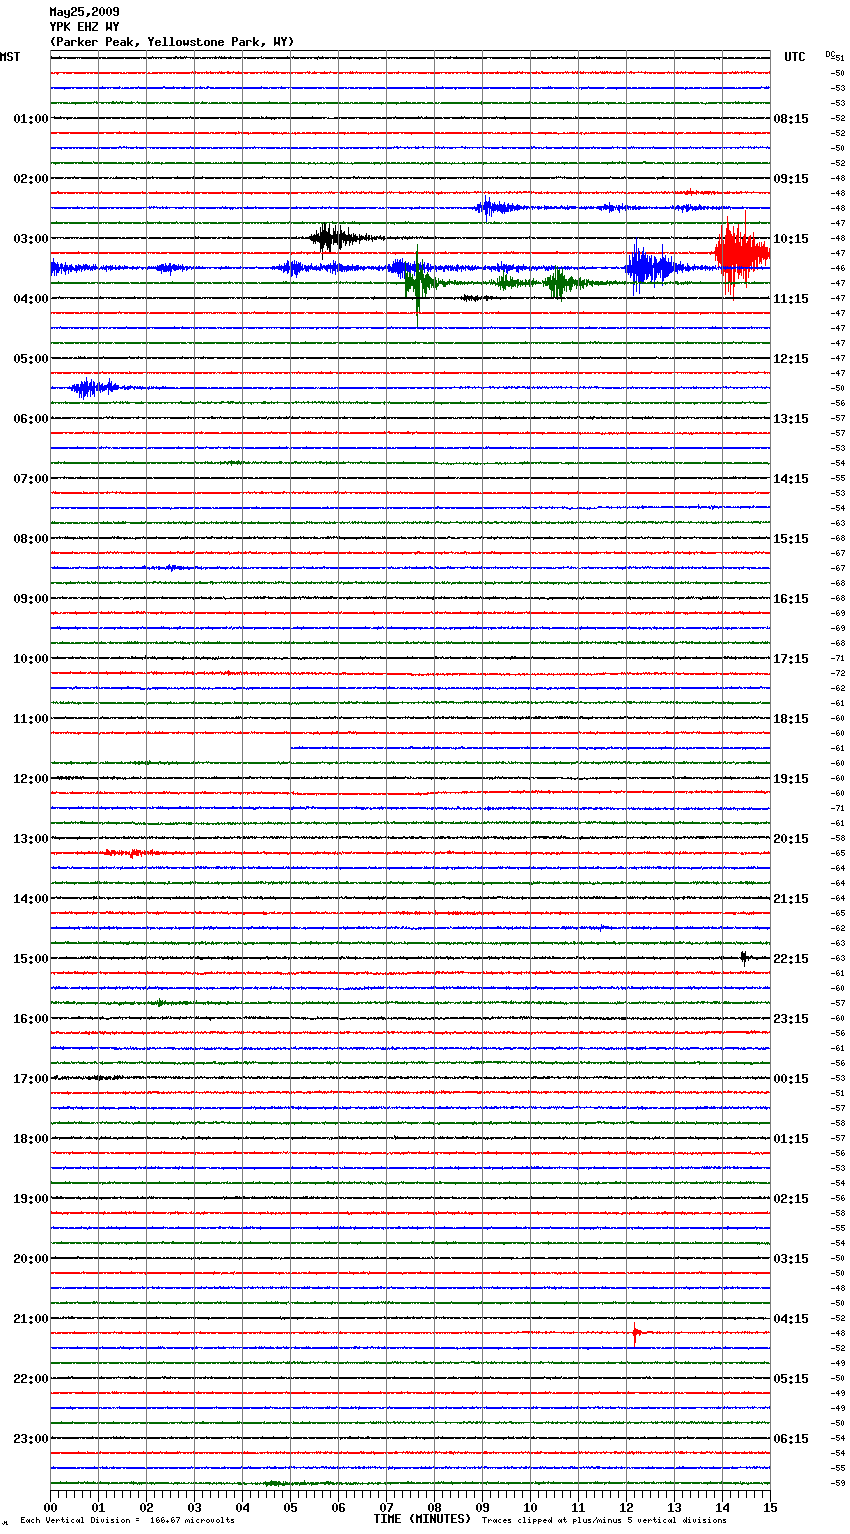Click the 00:15 UTC time label
The height and width of the screenshot is (1534, 850).
tap(791, 1078)
